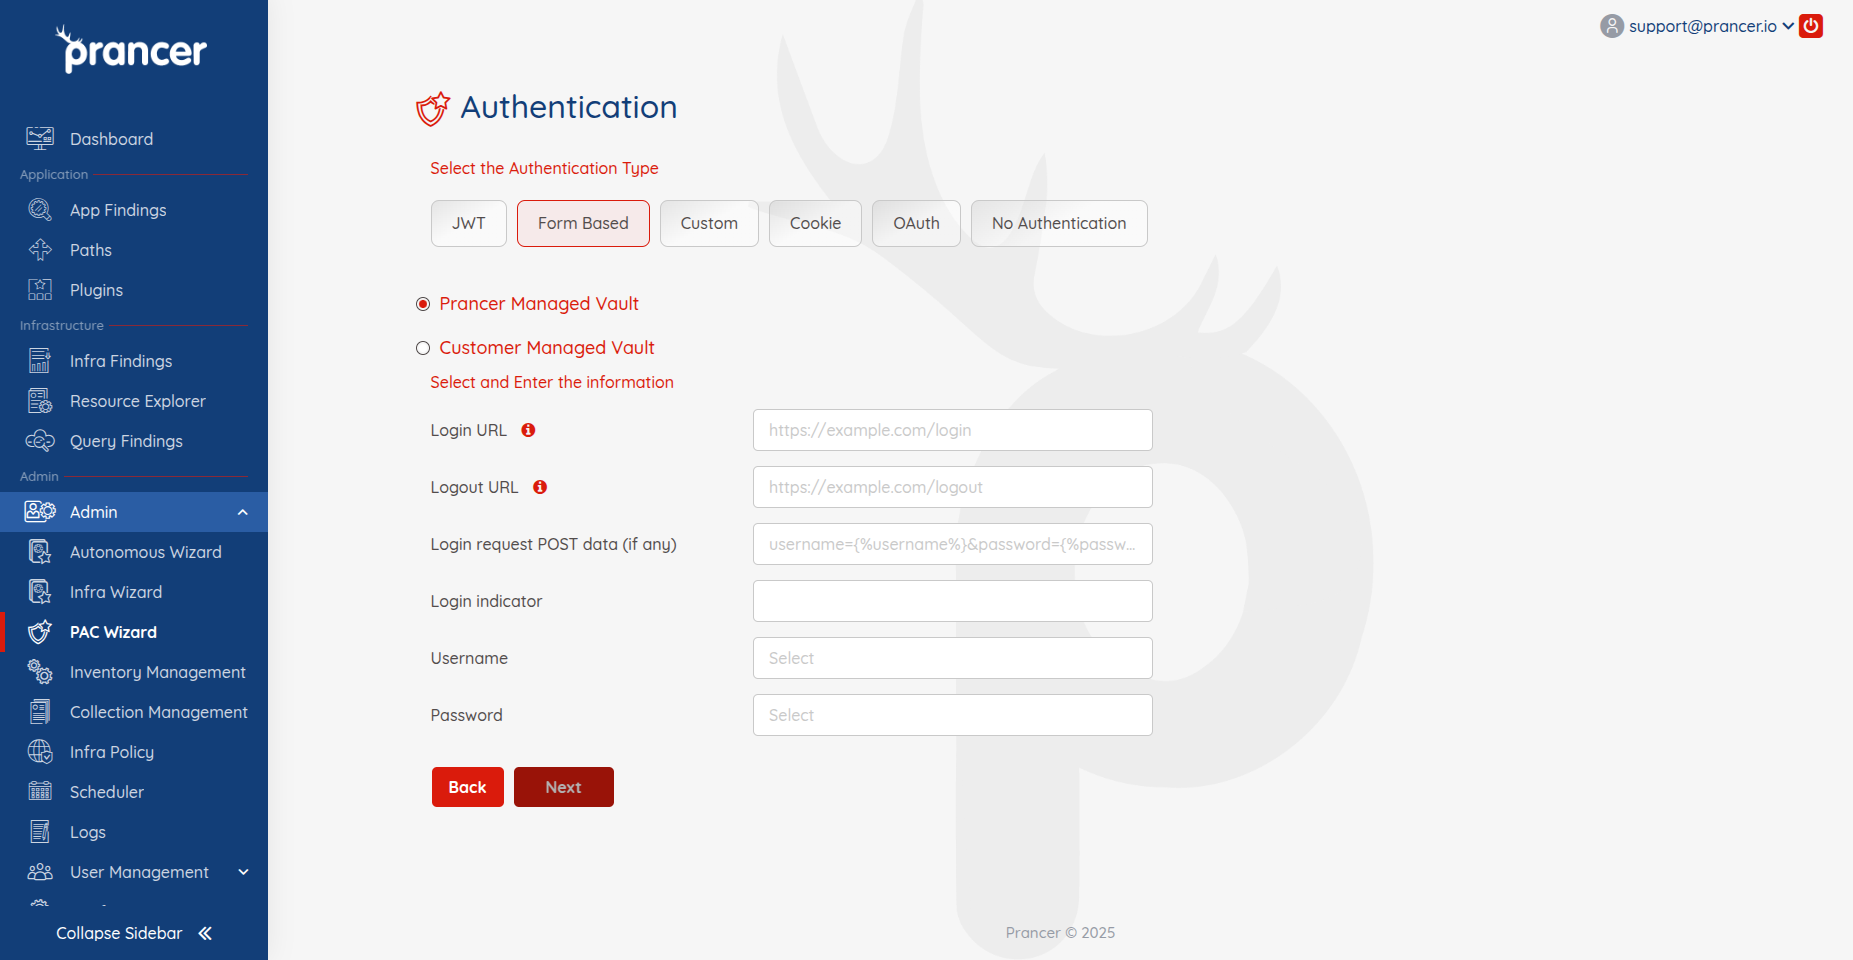Open Inventory Management from sidebar
The image size is (1853, 960).
[158, 672]
